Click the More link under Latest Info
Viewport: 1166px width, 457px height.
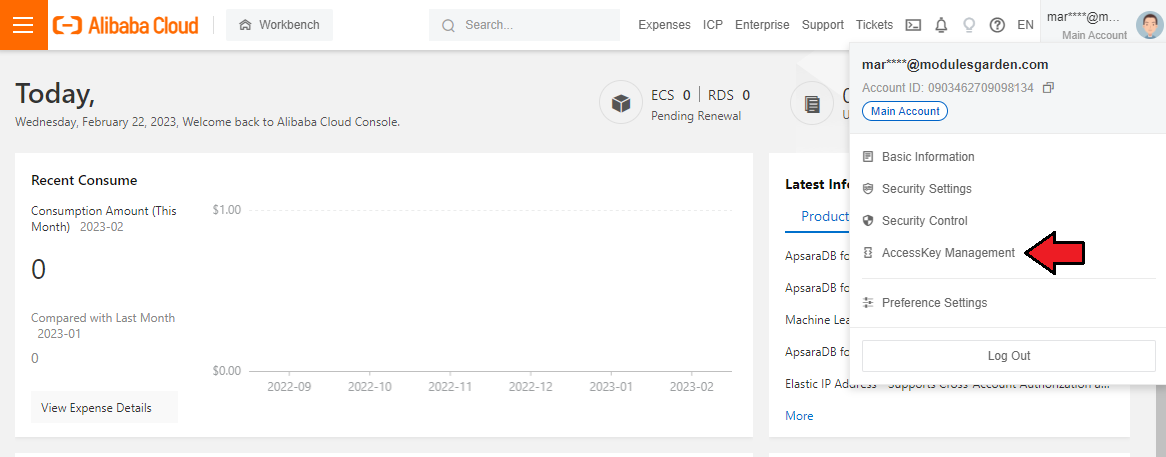[799, 416]
